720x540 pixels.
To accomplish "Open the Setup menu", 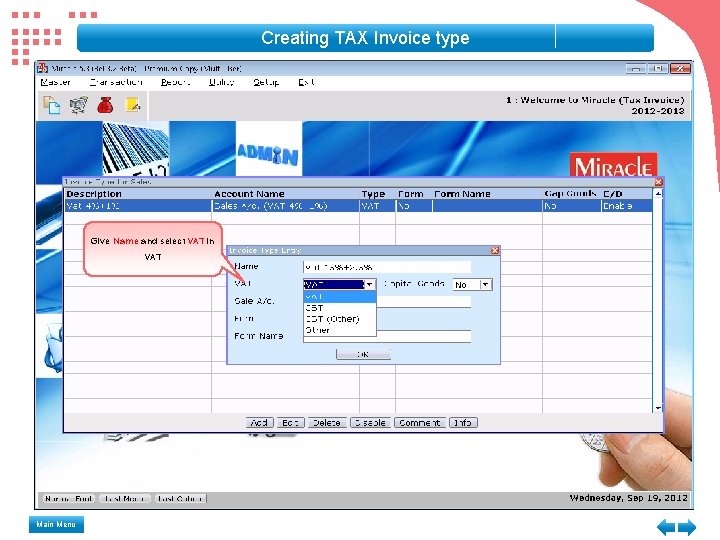I will click(x=266, y=82).
